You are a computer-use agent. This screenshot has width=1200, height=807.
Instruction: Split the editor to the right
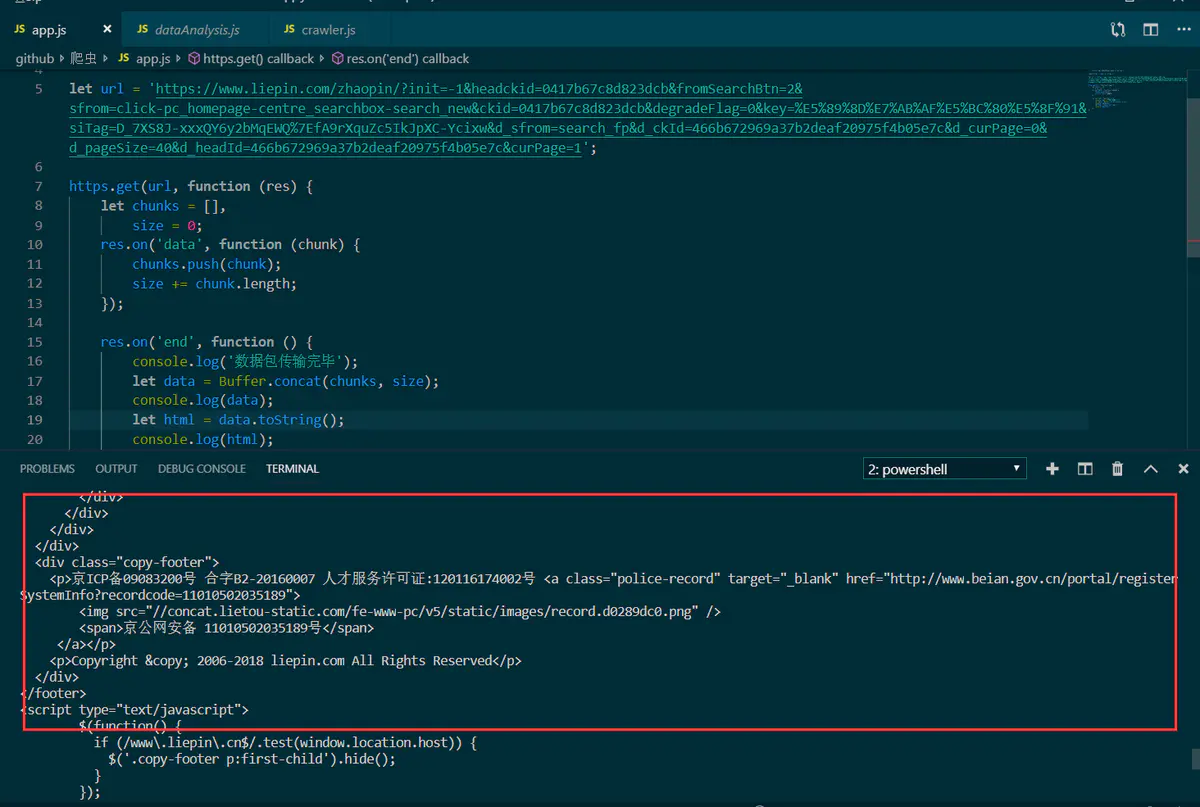click(x=1151, y=30)
